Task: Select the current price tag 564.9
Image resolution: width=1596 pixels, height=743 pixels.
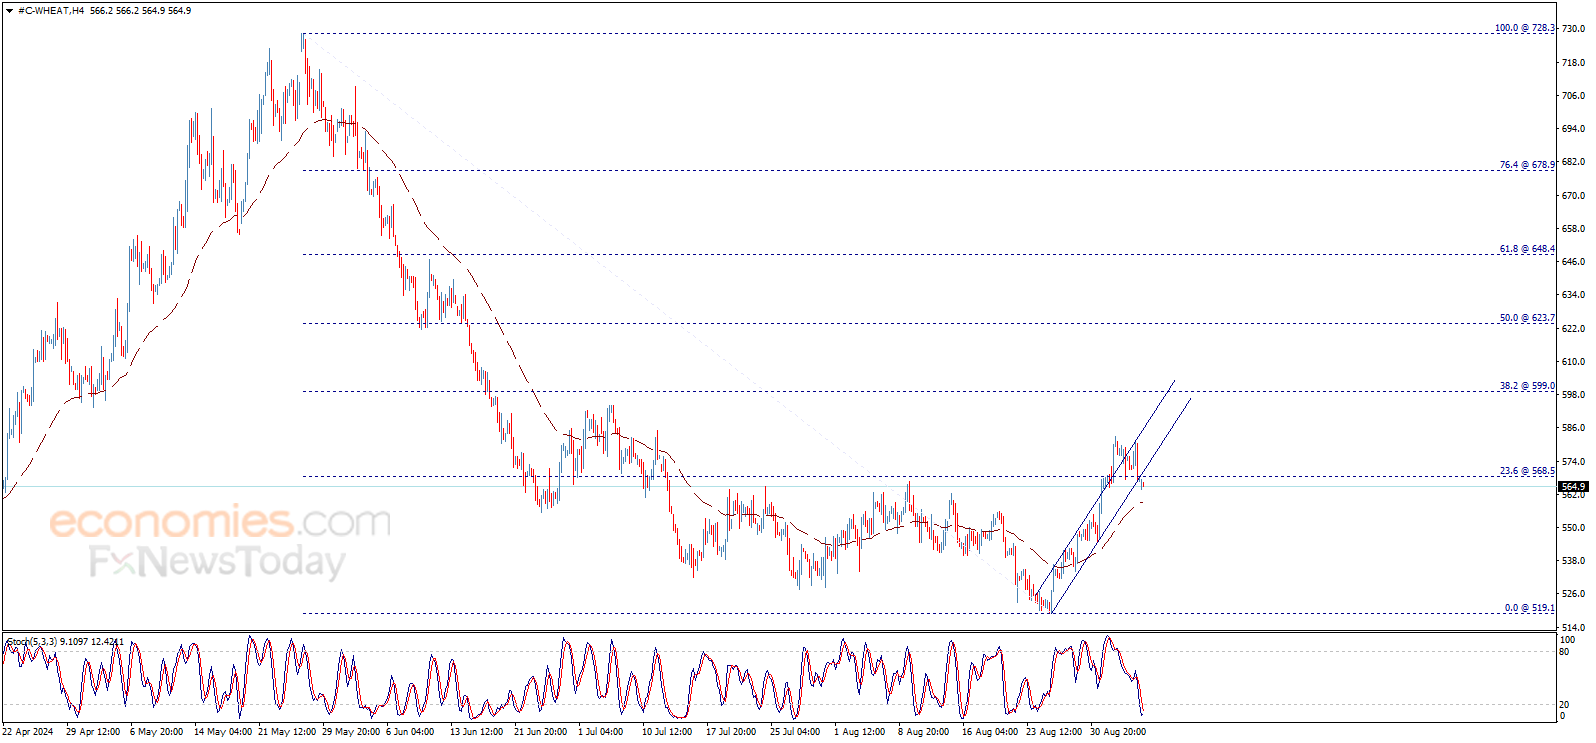Action: [1573, 486]
